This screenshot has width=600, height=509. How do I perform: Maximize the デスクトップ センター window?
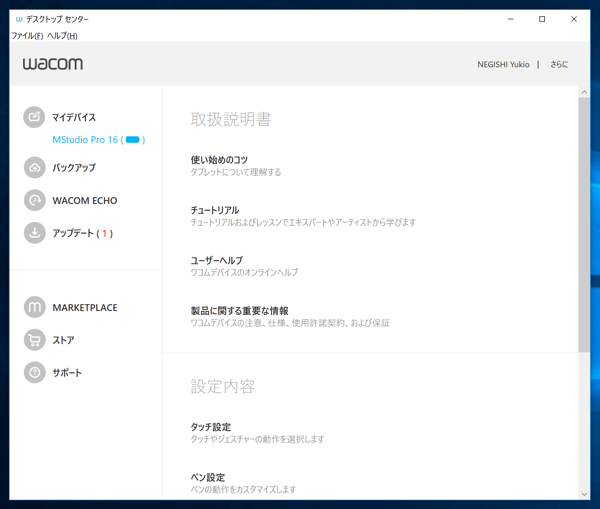click(x=542, y=19)
